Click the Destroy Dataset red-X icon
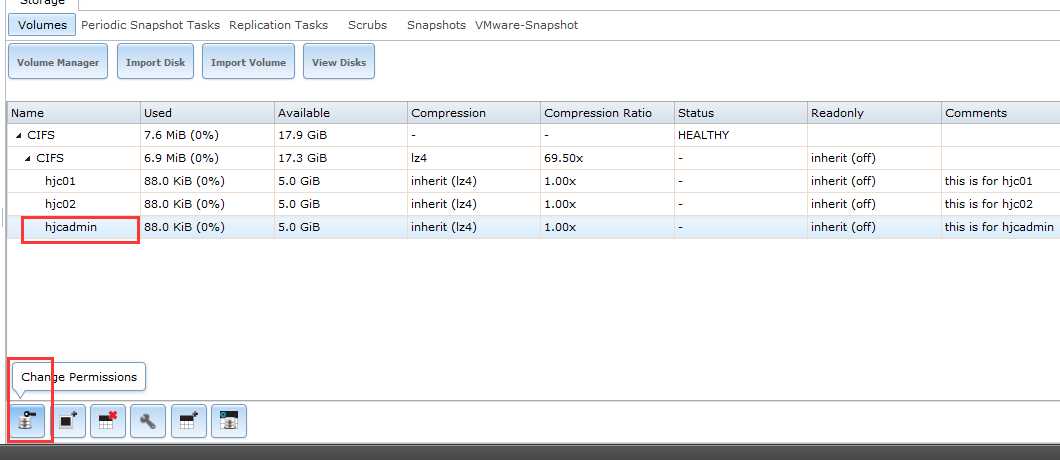This screenshot has width=1060, height=460. click(108, 421)
